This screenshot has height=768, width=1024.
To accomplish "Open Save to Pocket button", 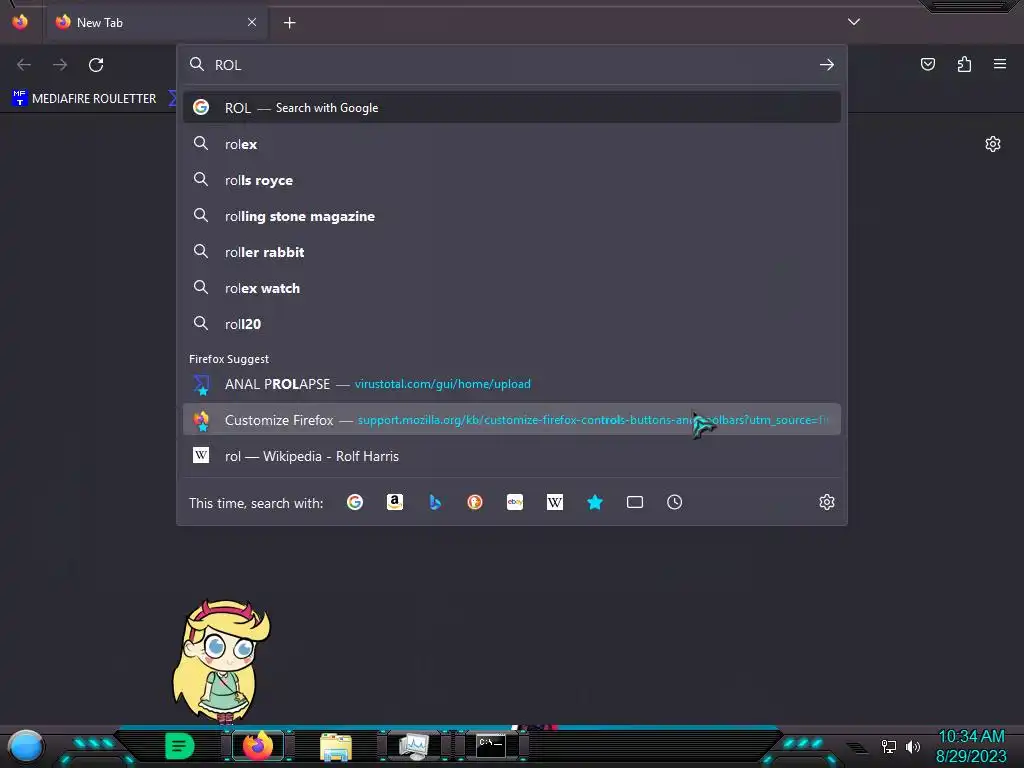I will click(928, 64).
